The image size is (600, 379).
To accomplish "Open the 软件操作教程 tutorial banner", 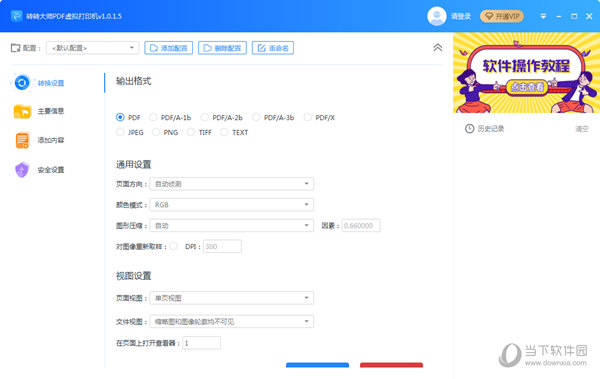I will 527,73.
